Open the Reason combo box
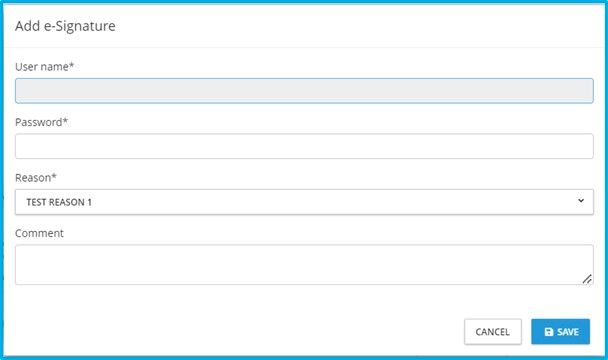The height and width of the screenshot is (360, 608). coord(304,202)
